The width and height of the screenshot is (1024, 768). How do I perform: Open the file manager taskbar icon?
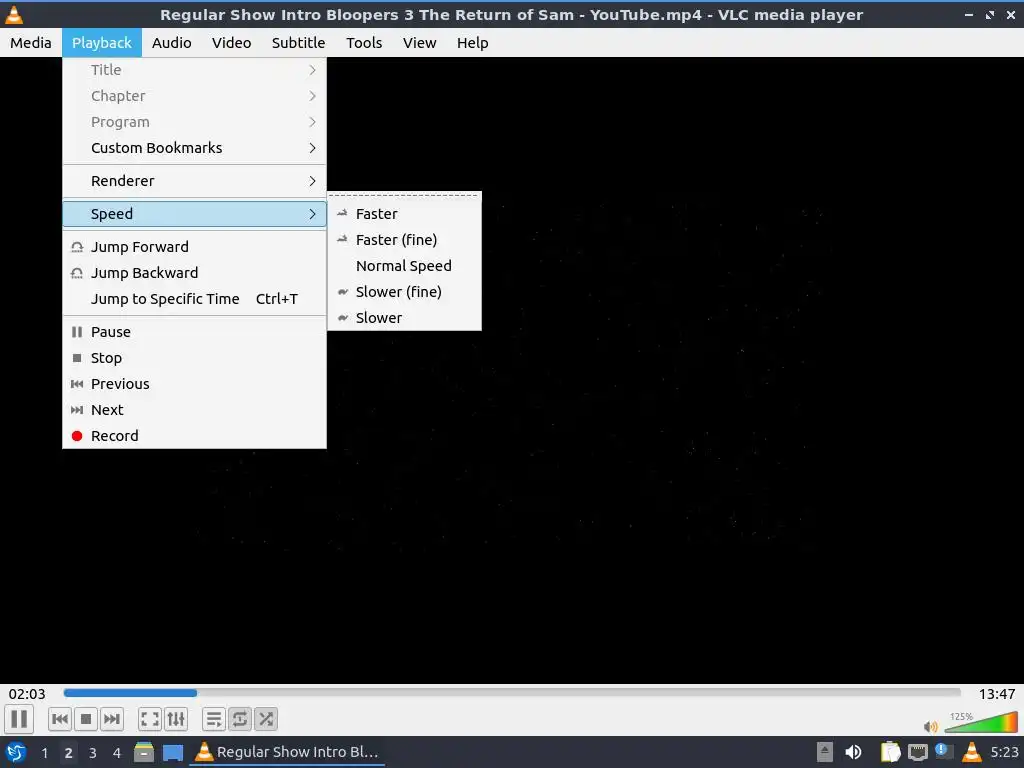point(144,752)
